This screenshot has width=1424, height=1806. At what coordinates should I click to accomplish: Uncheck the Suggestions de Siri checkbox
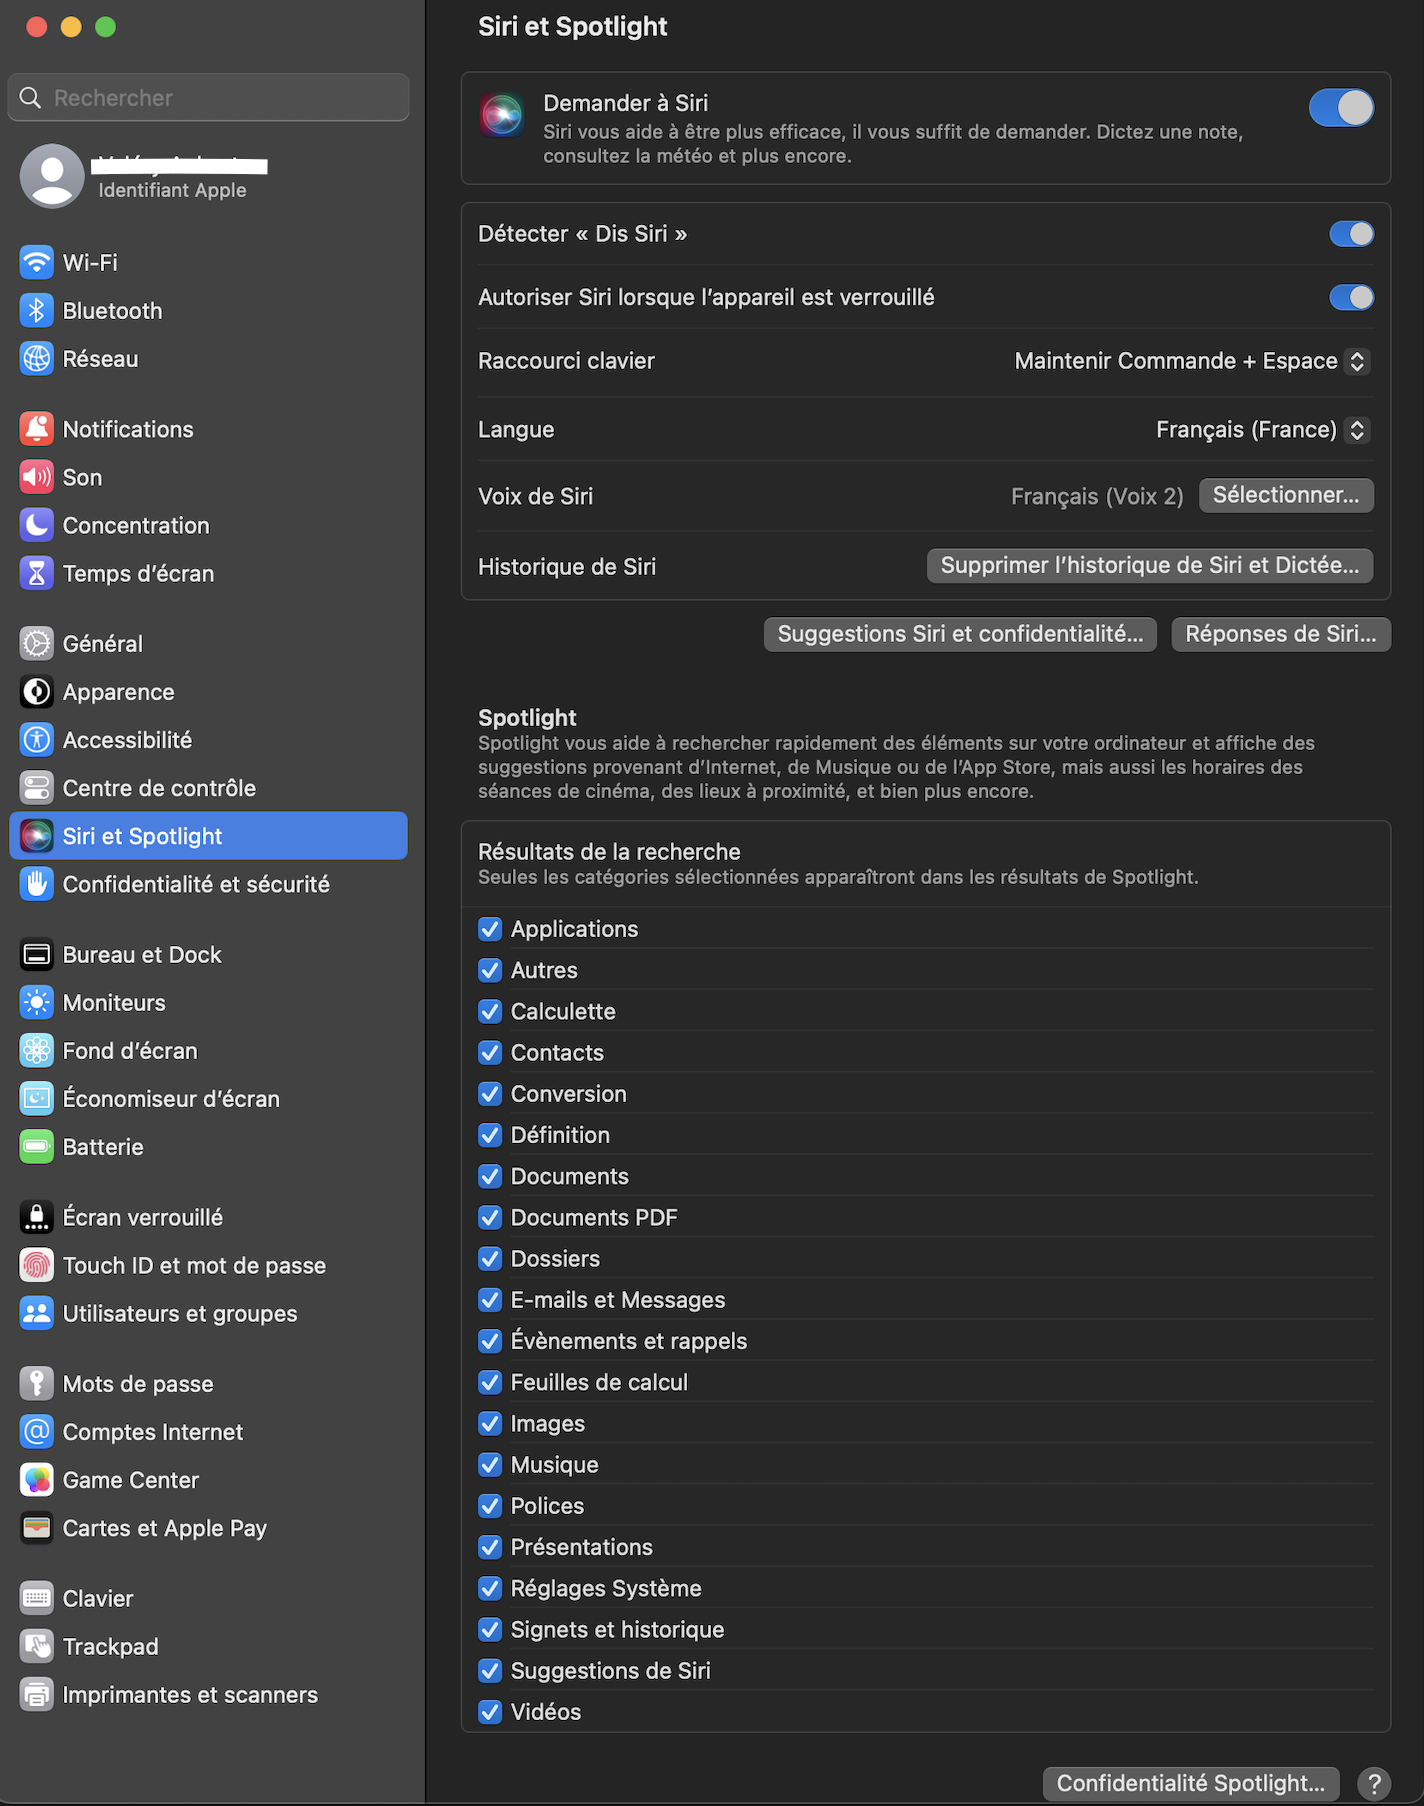(x=490, y=1671)
